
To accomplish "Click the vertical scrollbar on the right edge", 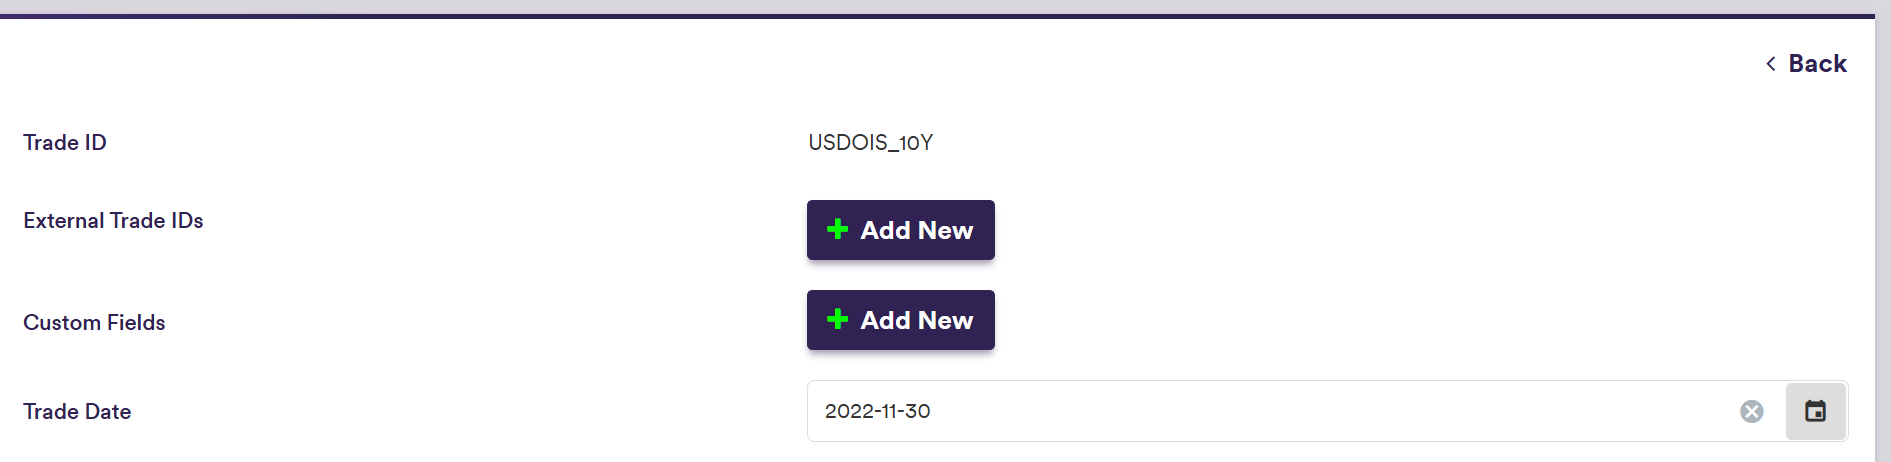I will (1882, 240).
